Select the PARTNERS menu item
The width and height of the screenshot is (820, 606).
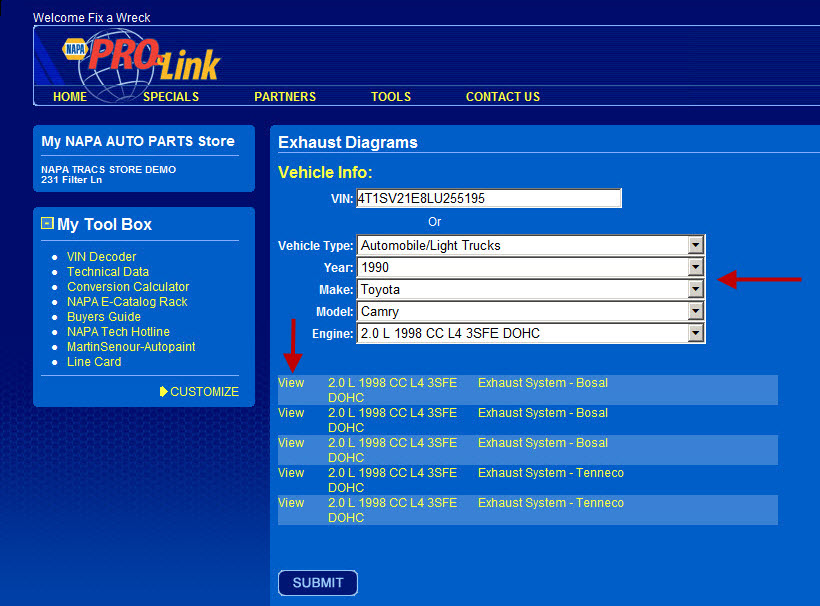[285, 97]
